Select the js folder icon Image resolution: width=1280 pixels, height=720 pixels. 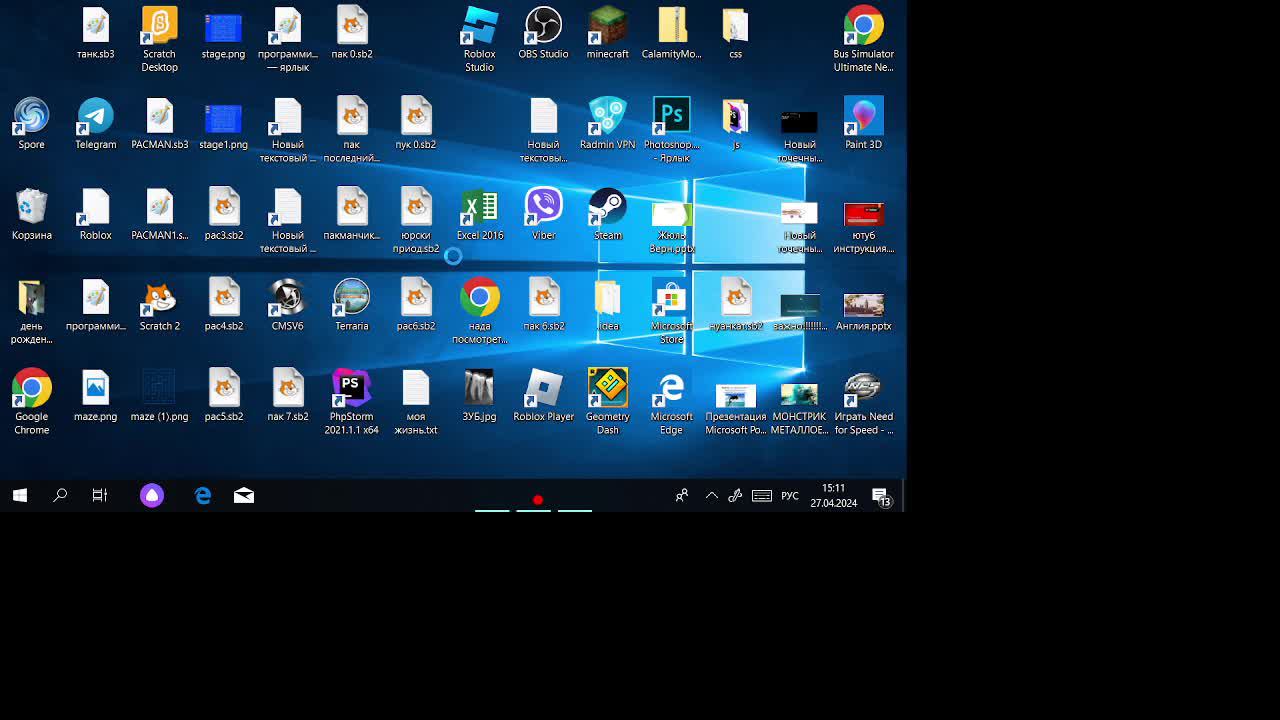click(735, 123)
